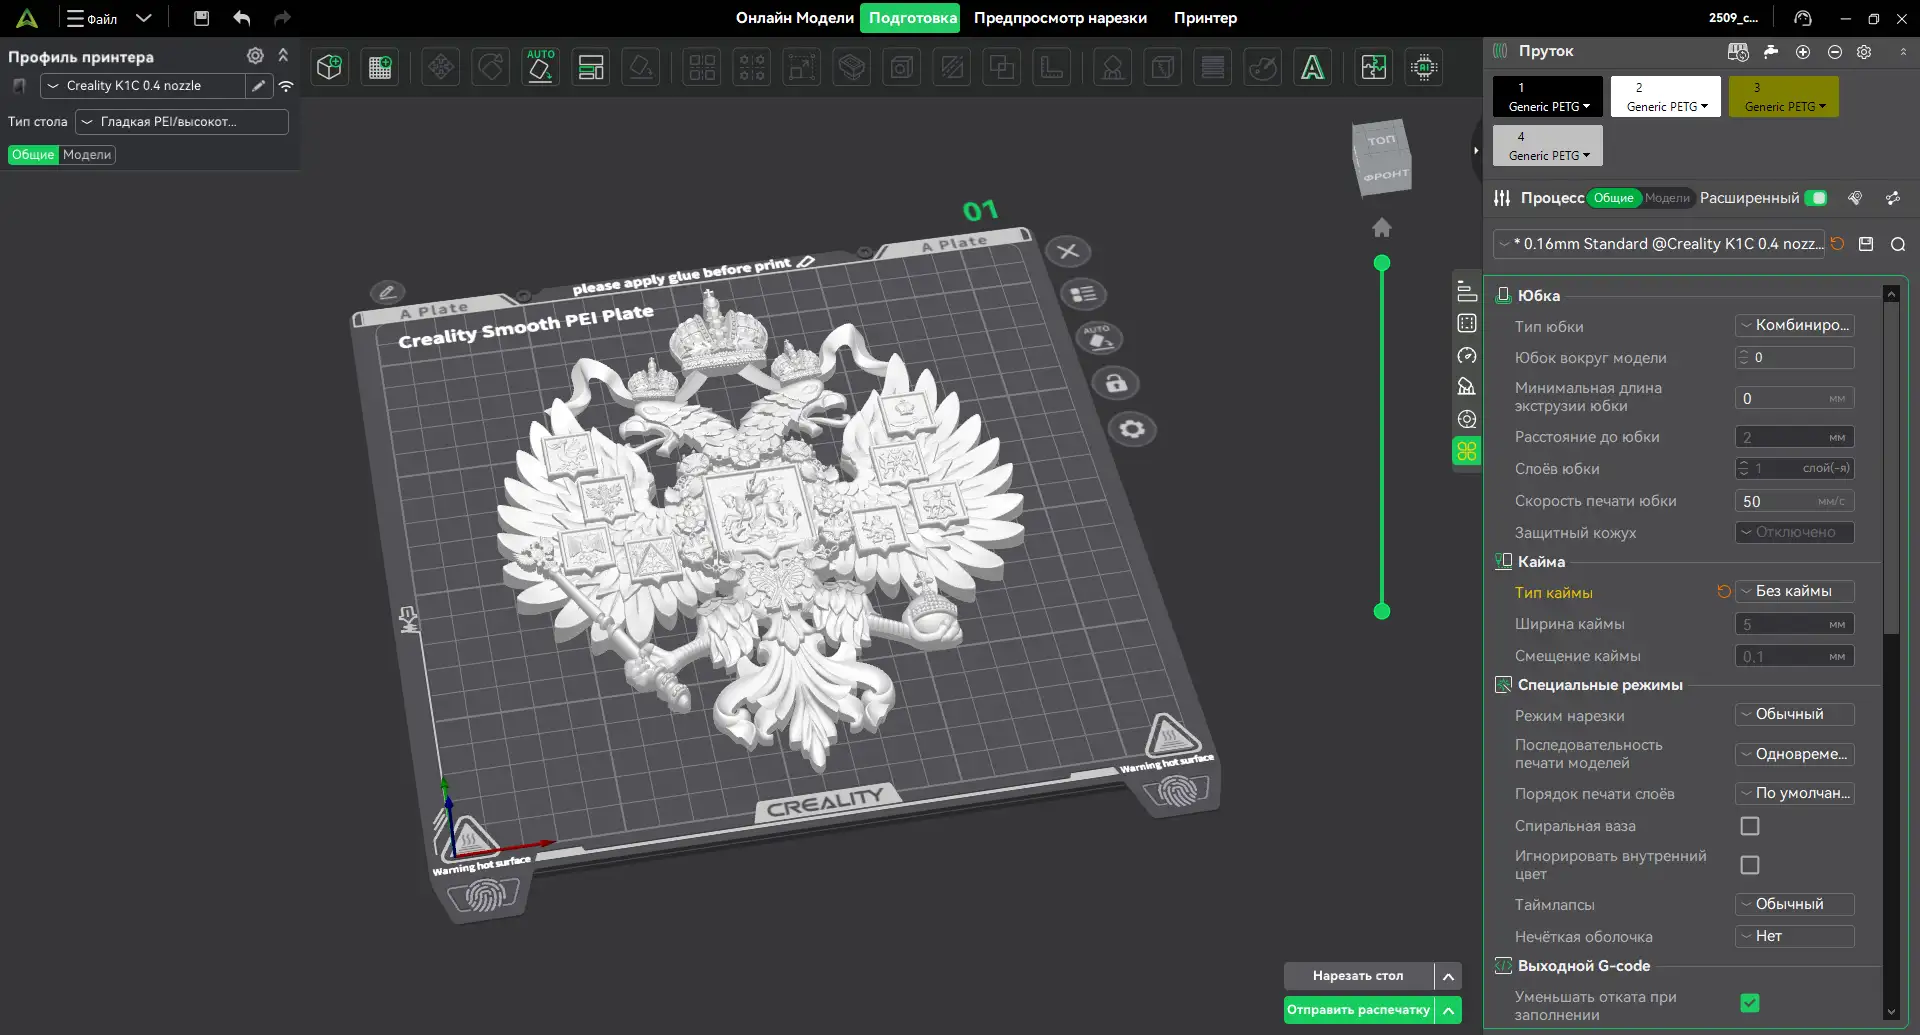Remove plate with the X icon

pyautogui.click(x=1068, y=251)
